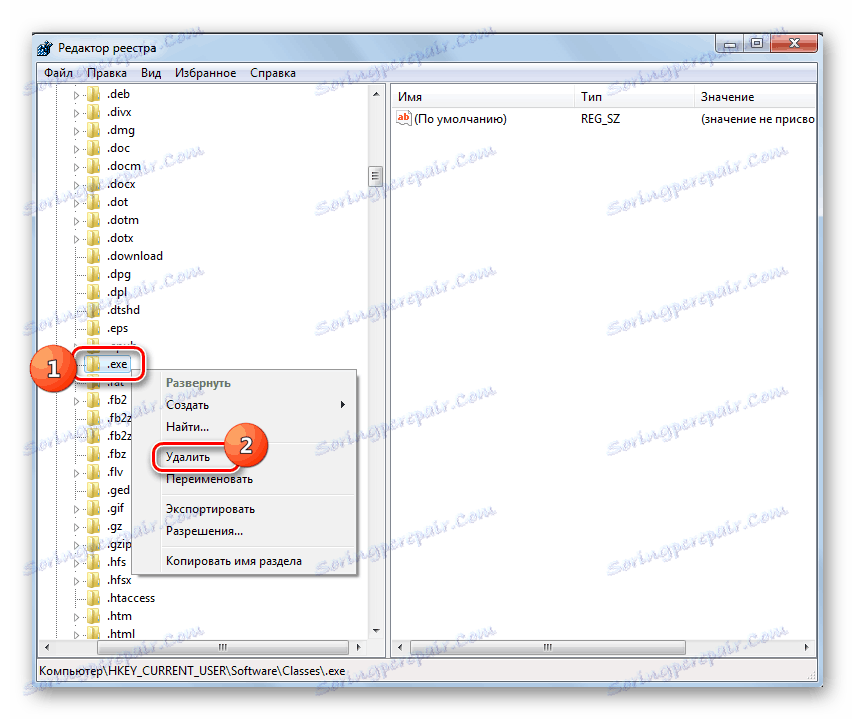Expand the .divx key
855x719 pixels.
coord(76,113)
